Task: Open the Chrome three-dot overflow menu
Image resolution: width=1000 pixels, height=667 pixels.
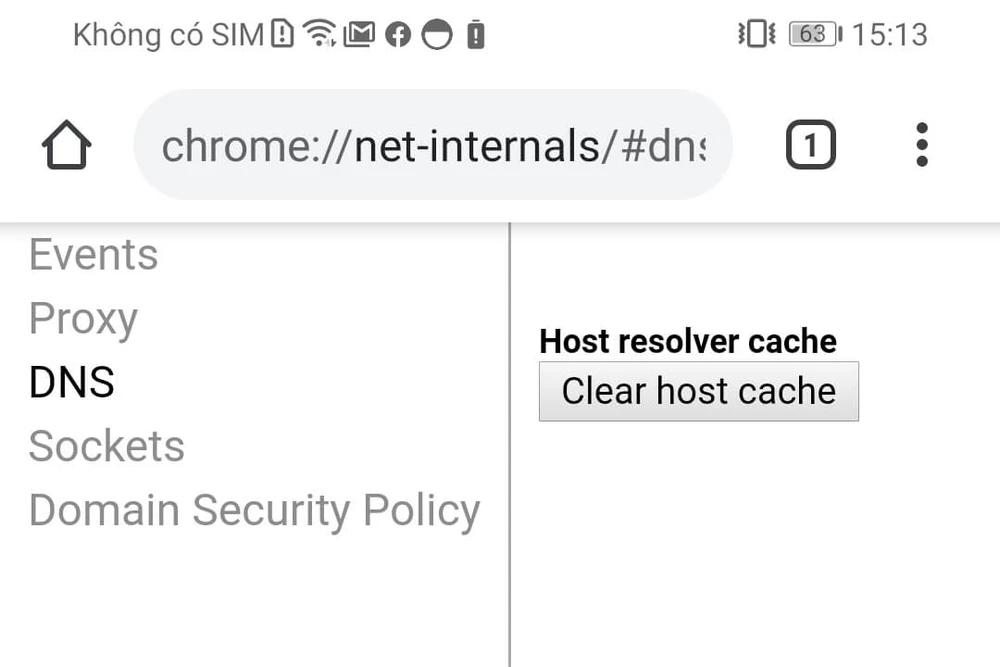Action: pos(921,144)
